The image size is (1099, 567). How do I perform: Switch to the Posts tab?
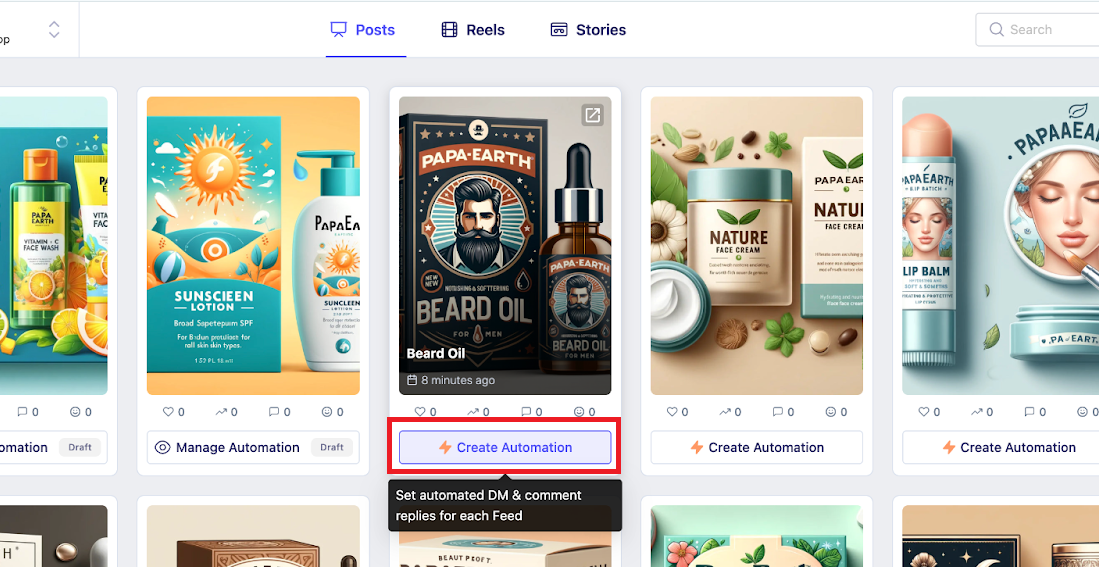(363, 30)
